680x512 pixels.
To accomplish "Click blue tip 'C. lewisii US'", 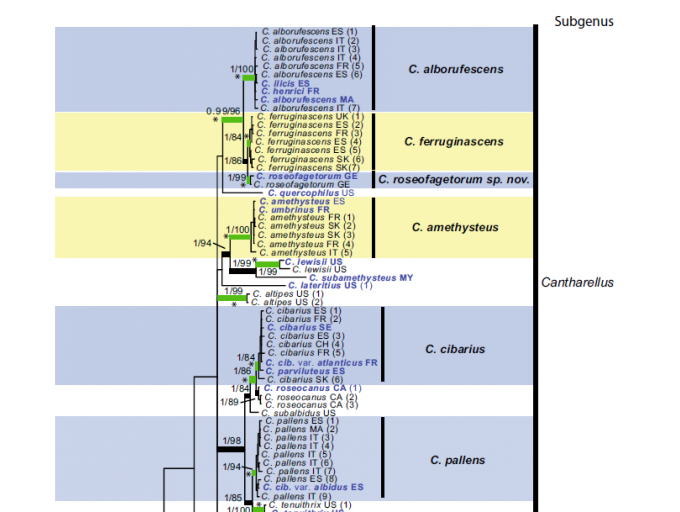I will pos(314,262).
